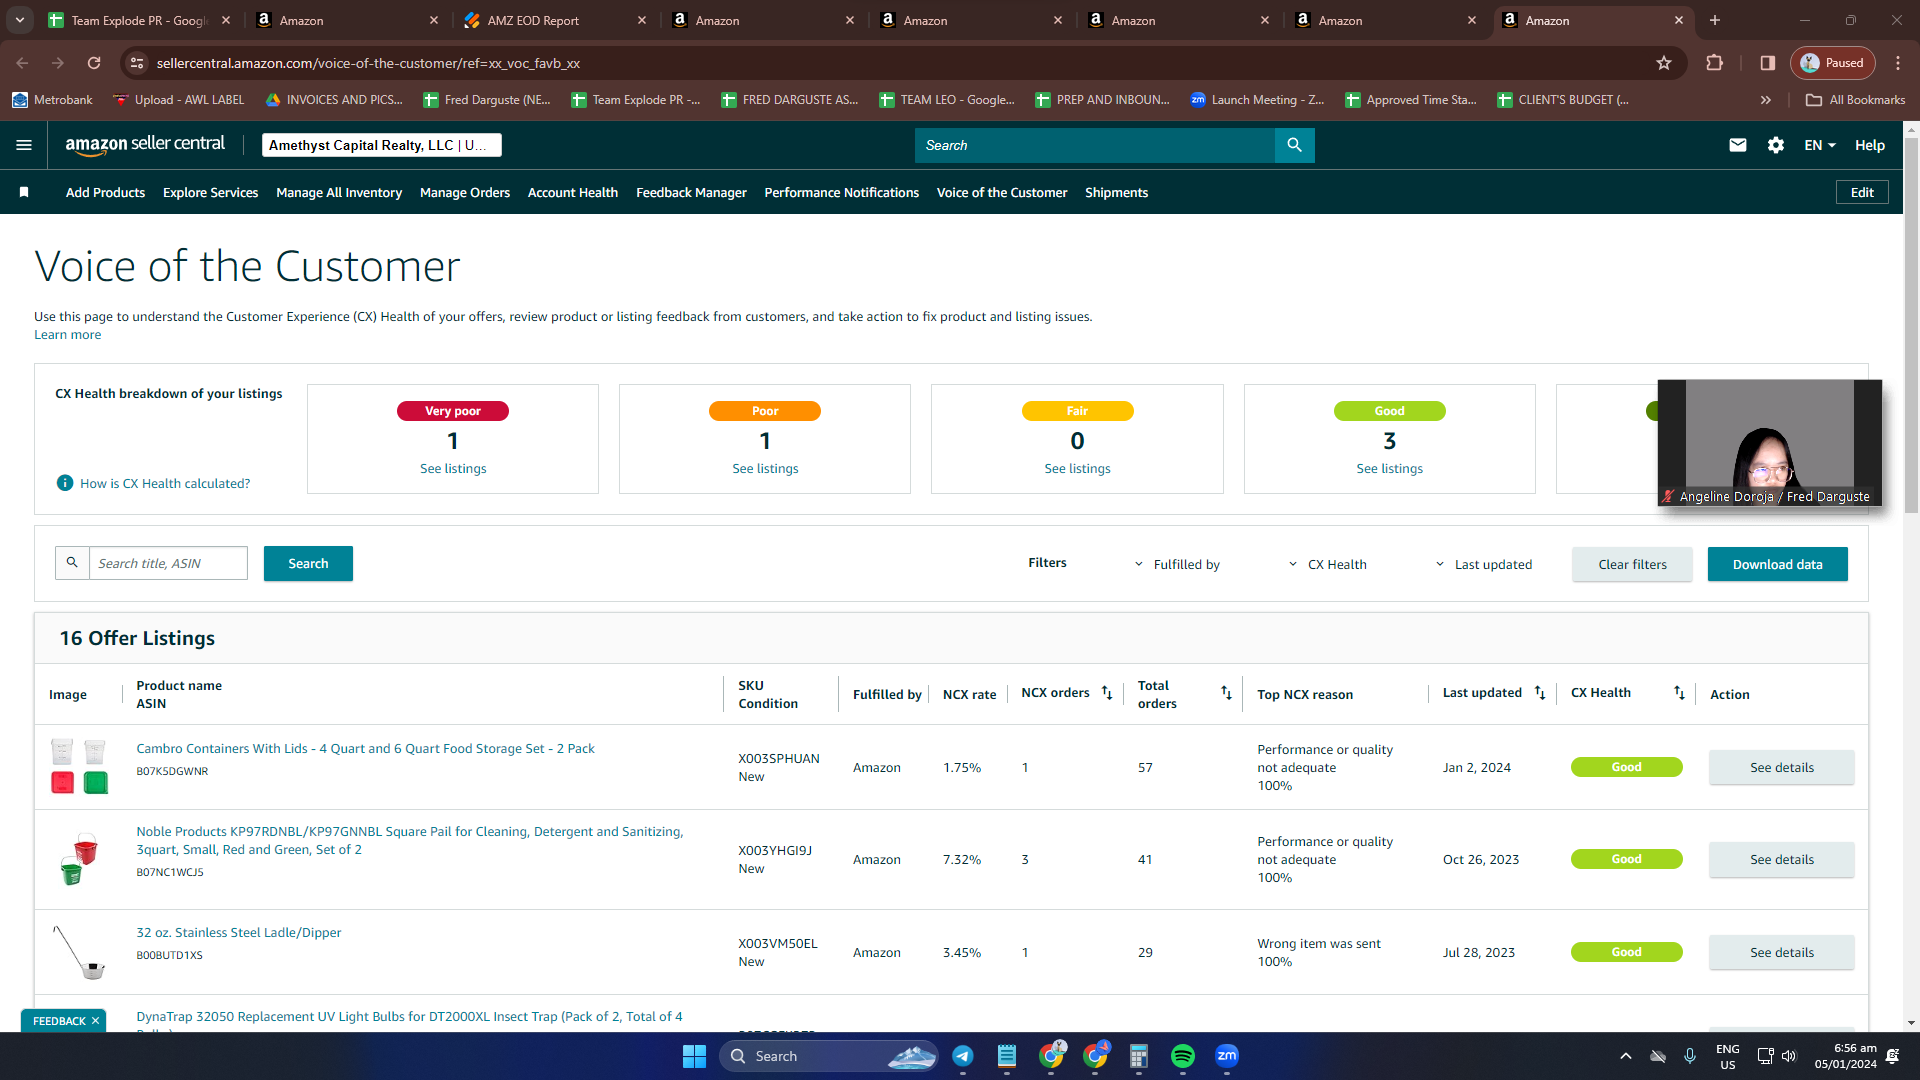Open the Feedback Manager menu item
Screen dimensions: 1920x1080
(691, 192)
